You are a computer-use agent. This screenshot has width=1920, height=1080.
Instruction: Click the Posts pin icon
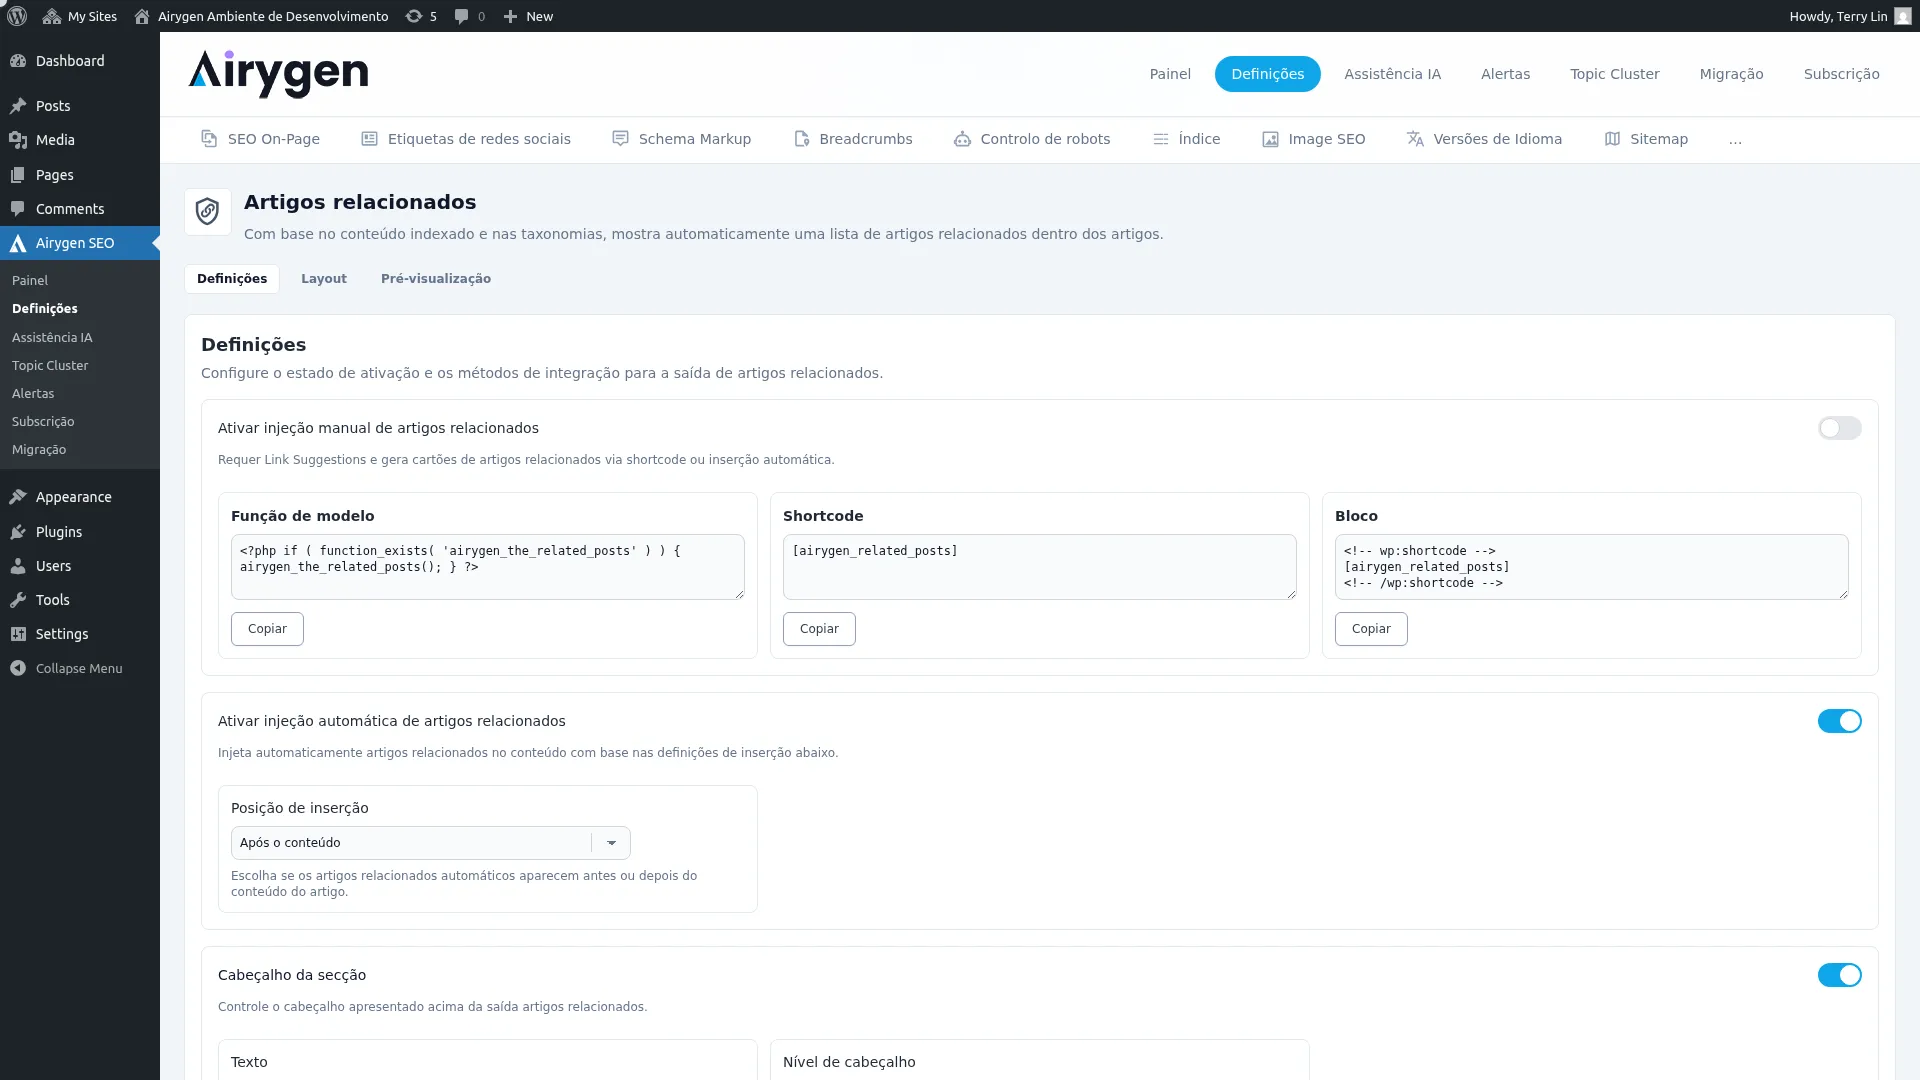[x=18, y=106]
